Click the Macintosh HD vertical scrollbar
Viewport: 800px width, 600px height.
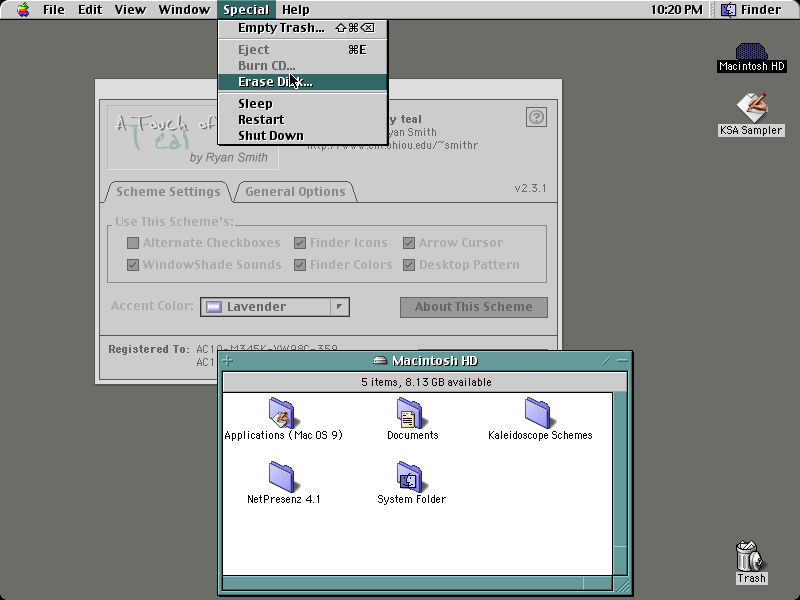(619, 484)
